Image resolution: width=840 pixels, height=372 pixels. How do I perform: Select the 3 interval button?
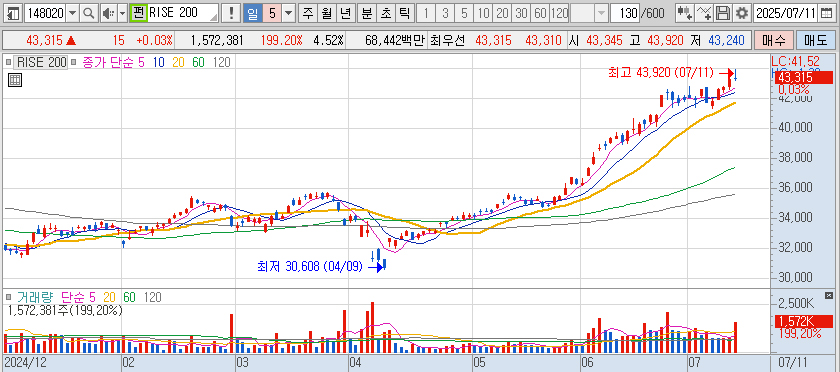tap(445, 13)
